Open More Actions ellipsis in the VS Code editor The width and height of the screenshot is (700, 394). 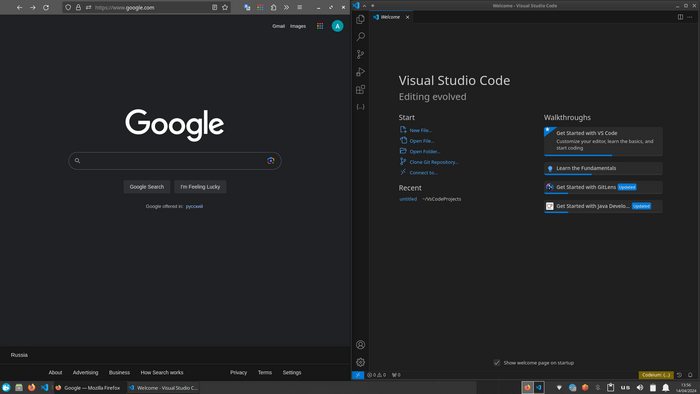click(690, 17)
